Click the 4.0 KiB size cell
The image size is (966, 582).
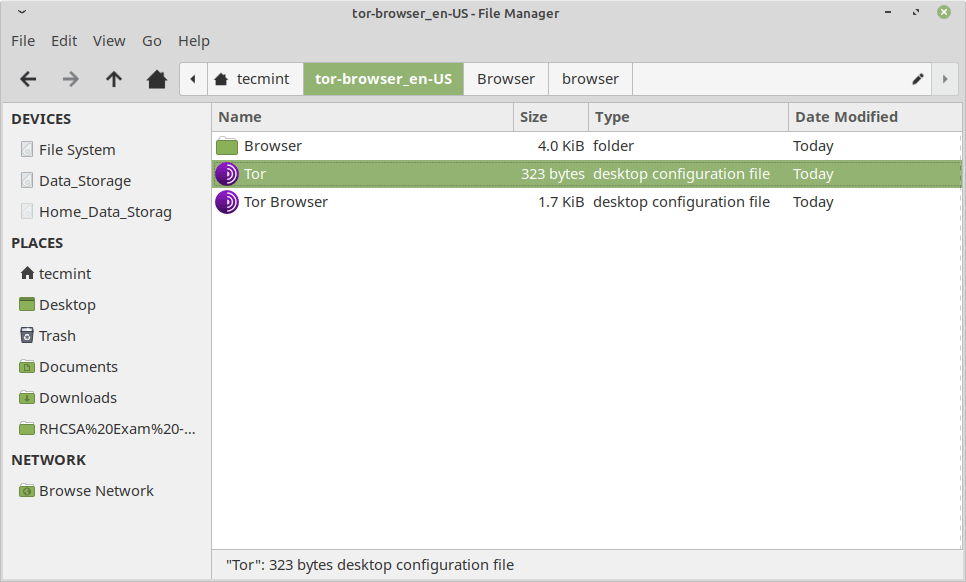click(x=561, y=146)
